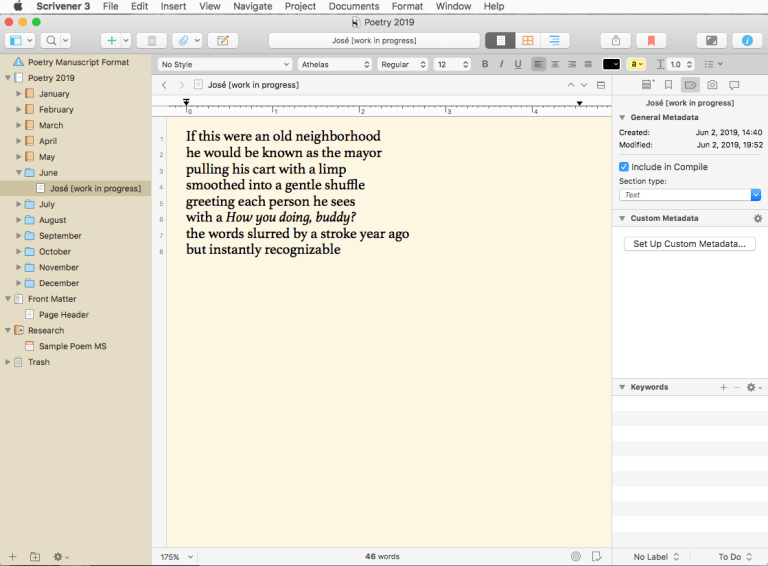Switch to corkboard view mode
This screenshot has width=768, height=566.
527,41
